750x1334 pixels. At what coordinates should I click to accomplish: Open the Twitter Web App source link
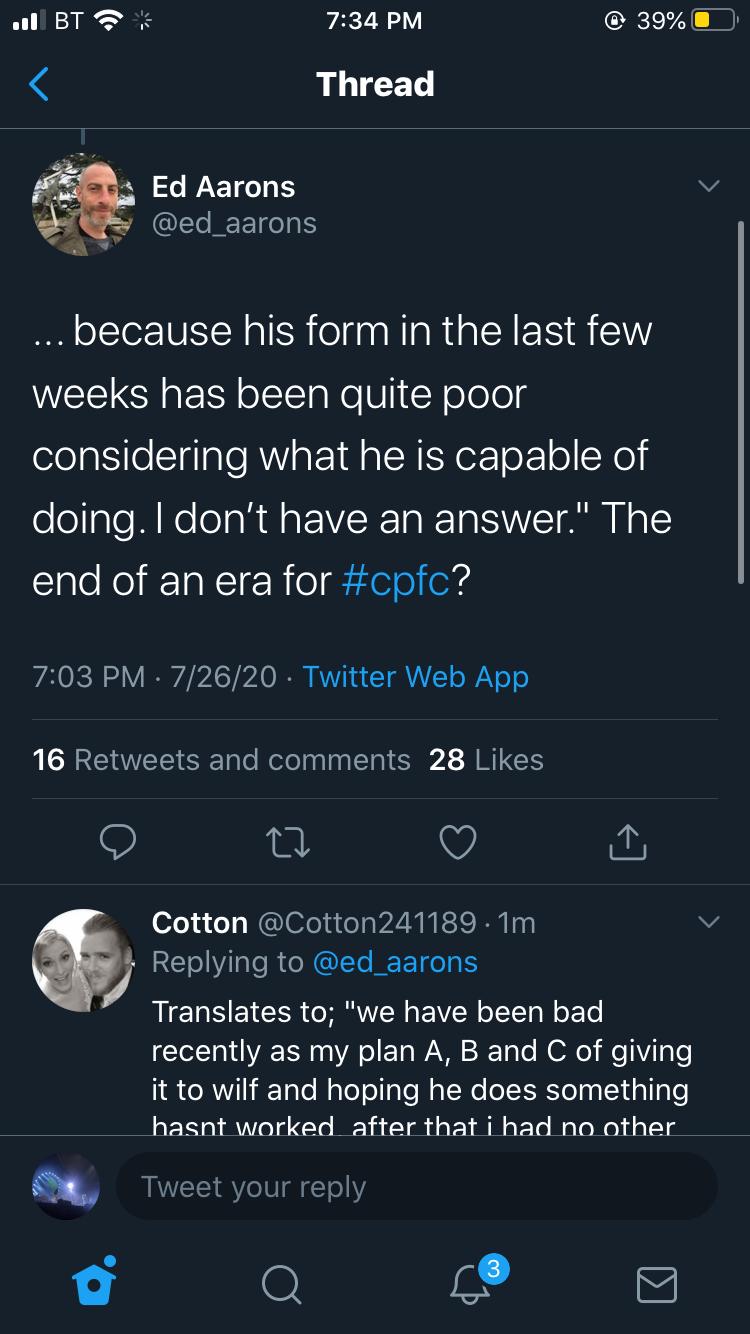click(x=415, y=677)
